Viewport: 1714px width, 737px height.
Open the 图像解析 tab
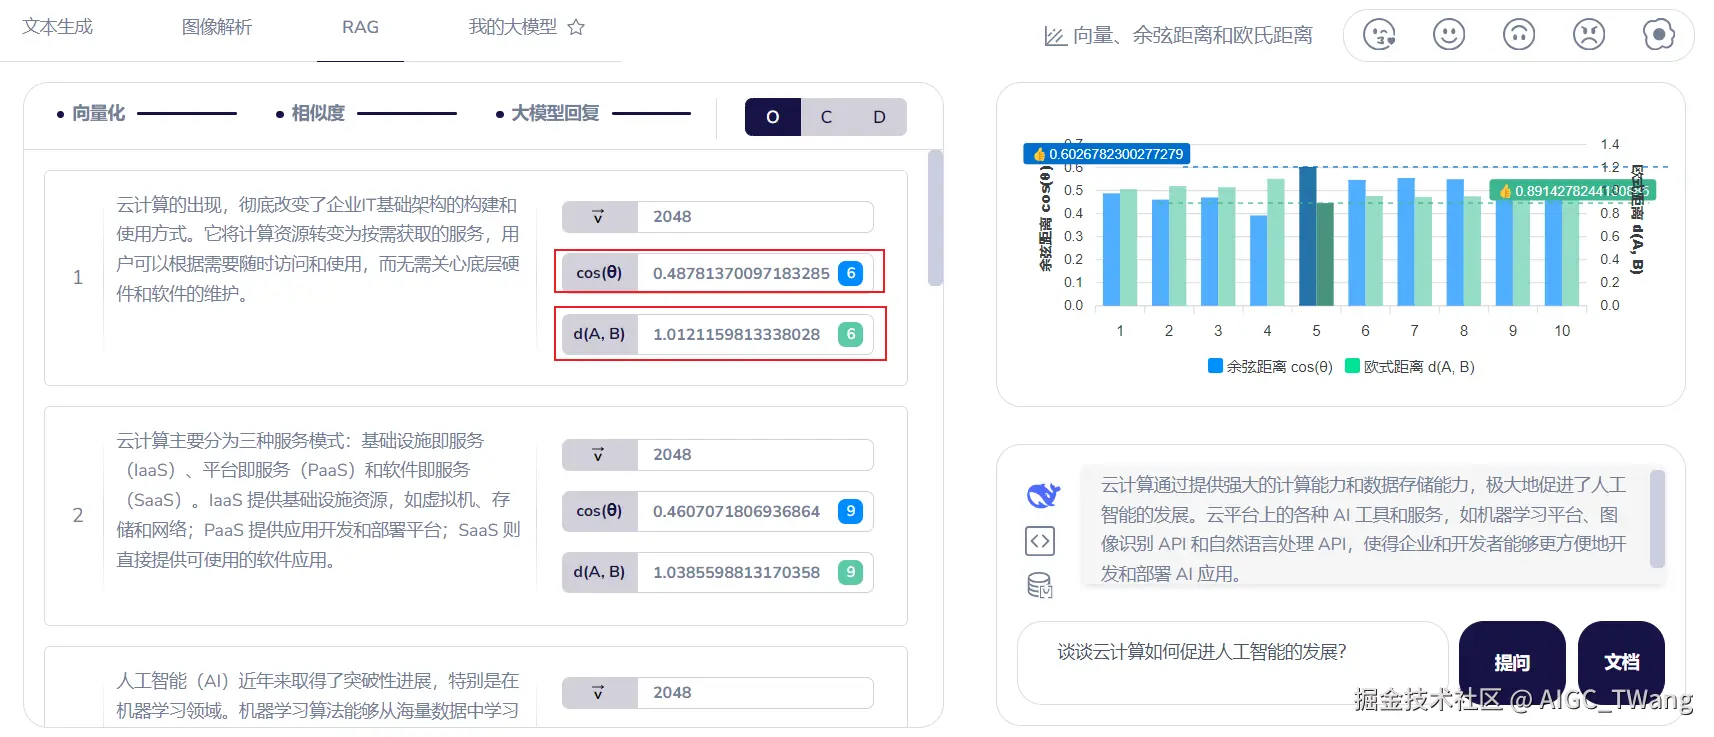[217, 27]
